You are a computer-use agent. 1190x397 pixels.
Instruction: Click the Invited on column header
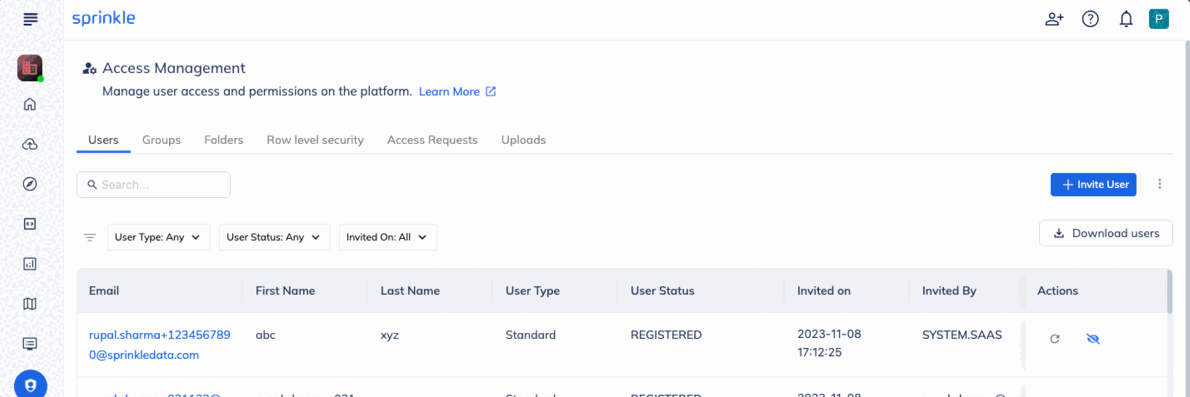[823, 291]
